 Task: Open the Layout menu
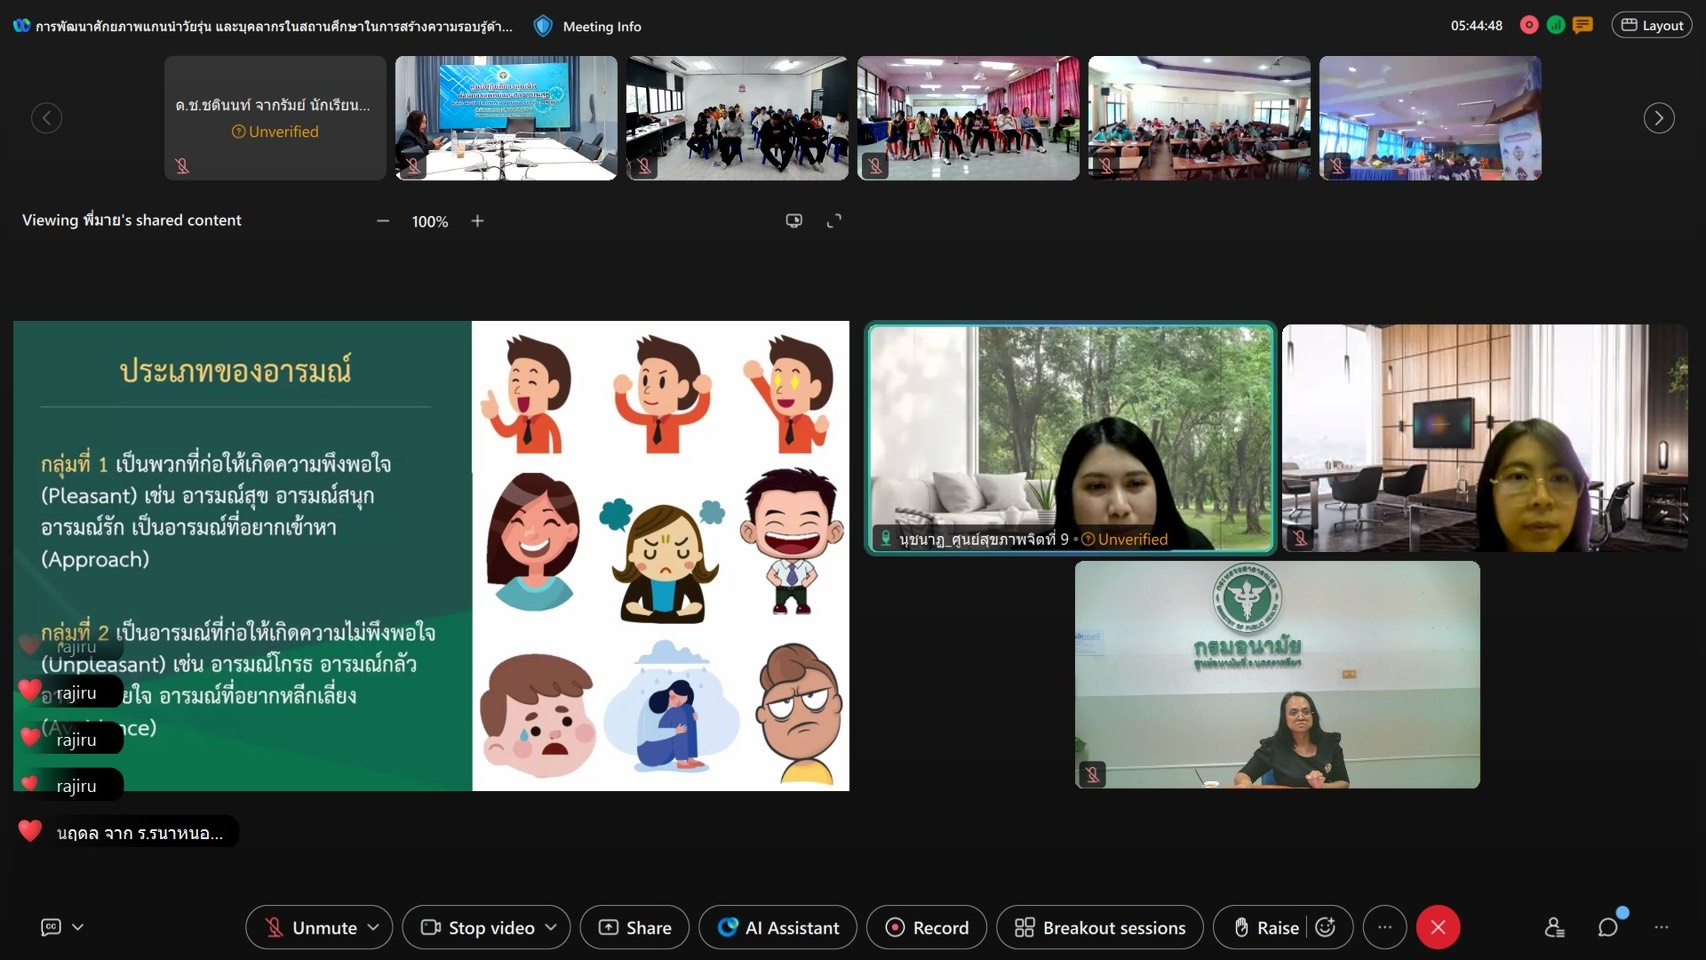(1652, 25)
